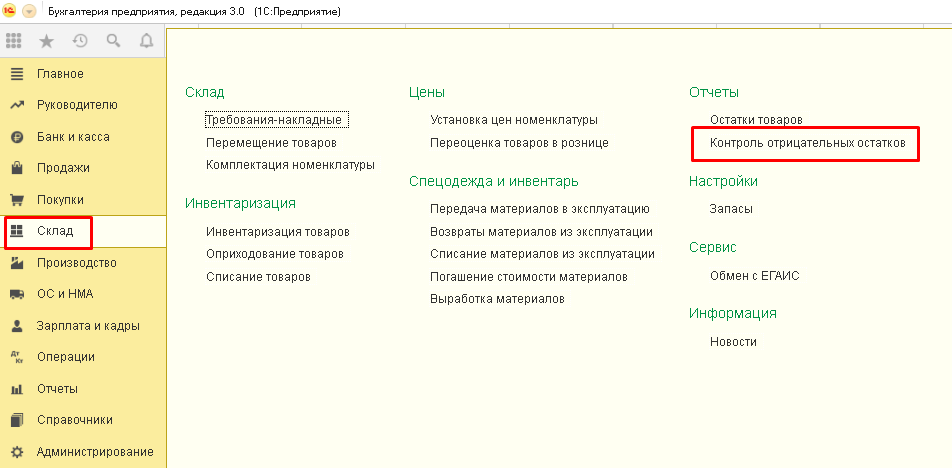Viewport: 952px width, 468px height.
Task: Click the search magnifier icon
Action: (x=113, y=41)
